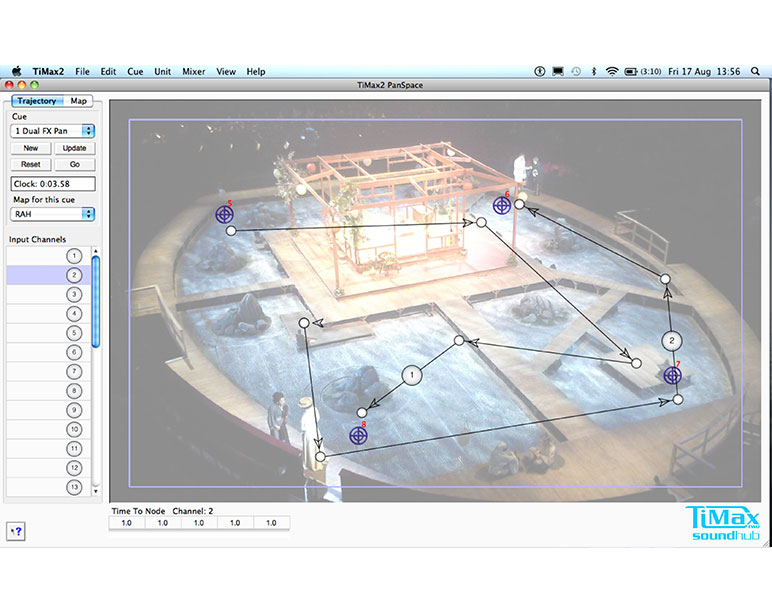Click speaker target marker 5
772x611 pixels.
click(x=224, y=214)
